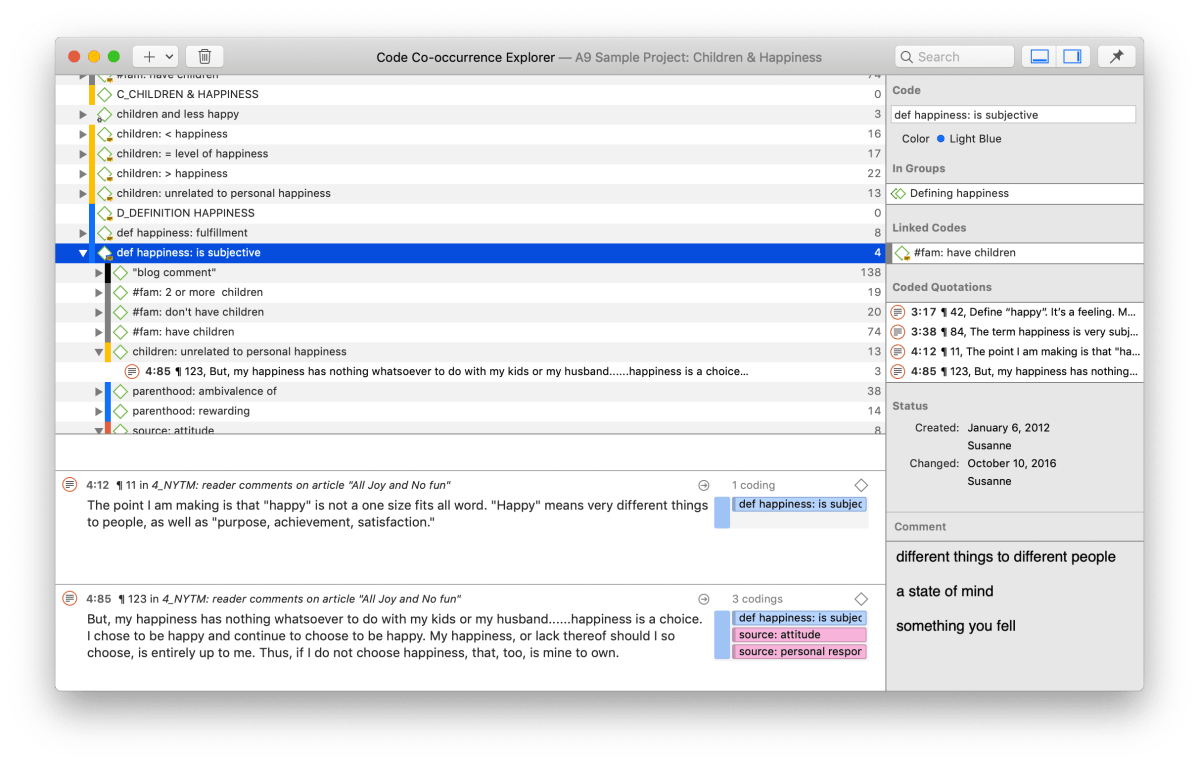Select 'source: personal respor' coding tag
Image resolution: width=1199 pixels, height=764 pixels.
click(x=800, y=652)
